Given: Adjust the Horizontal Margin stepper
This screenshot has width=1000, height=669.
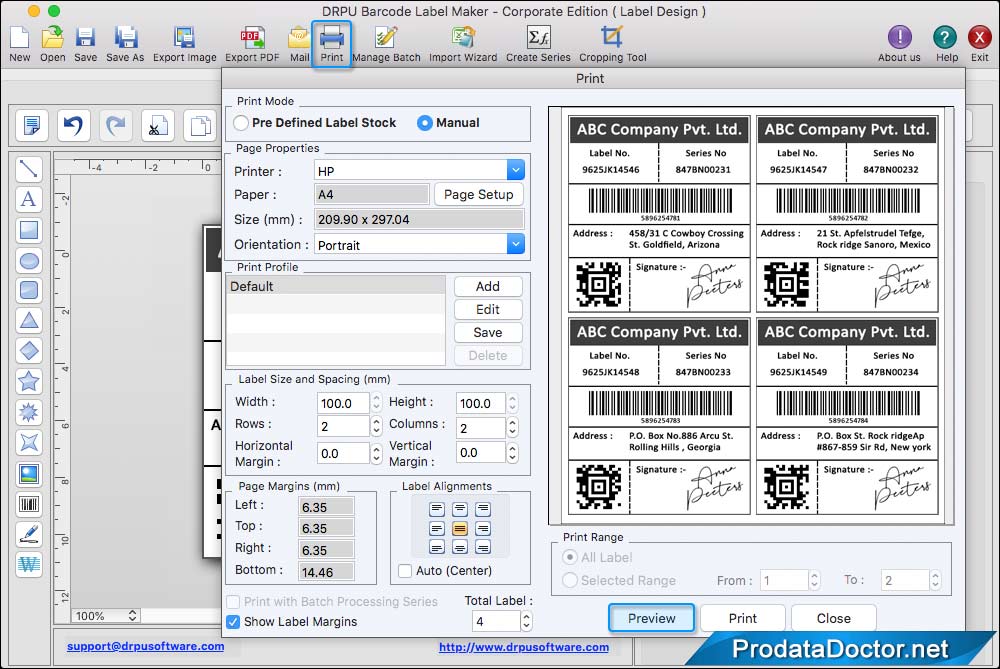Looking at the screenshot, I should (376, 453).
